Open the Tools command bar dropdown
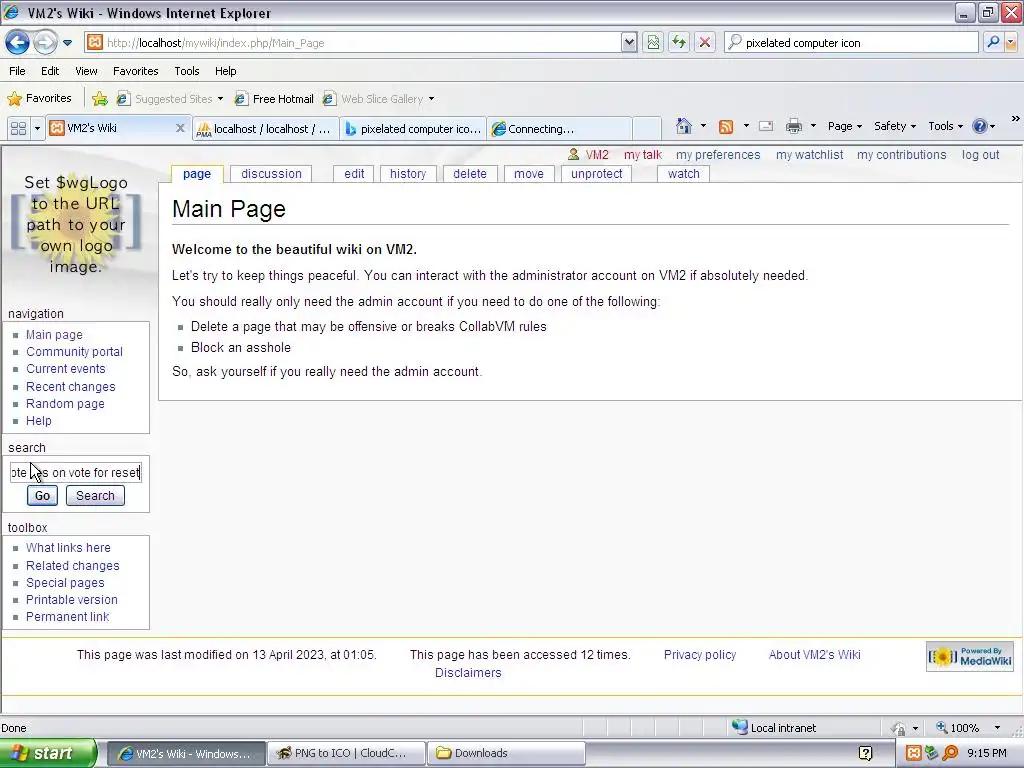This screenshot has width=1024, height=768. click(945, 126)
